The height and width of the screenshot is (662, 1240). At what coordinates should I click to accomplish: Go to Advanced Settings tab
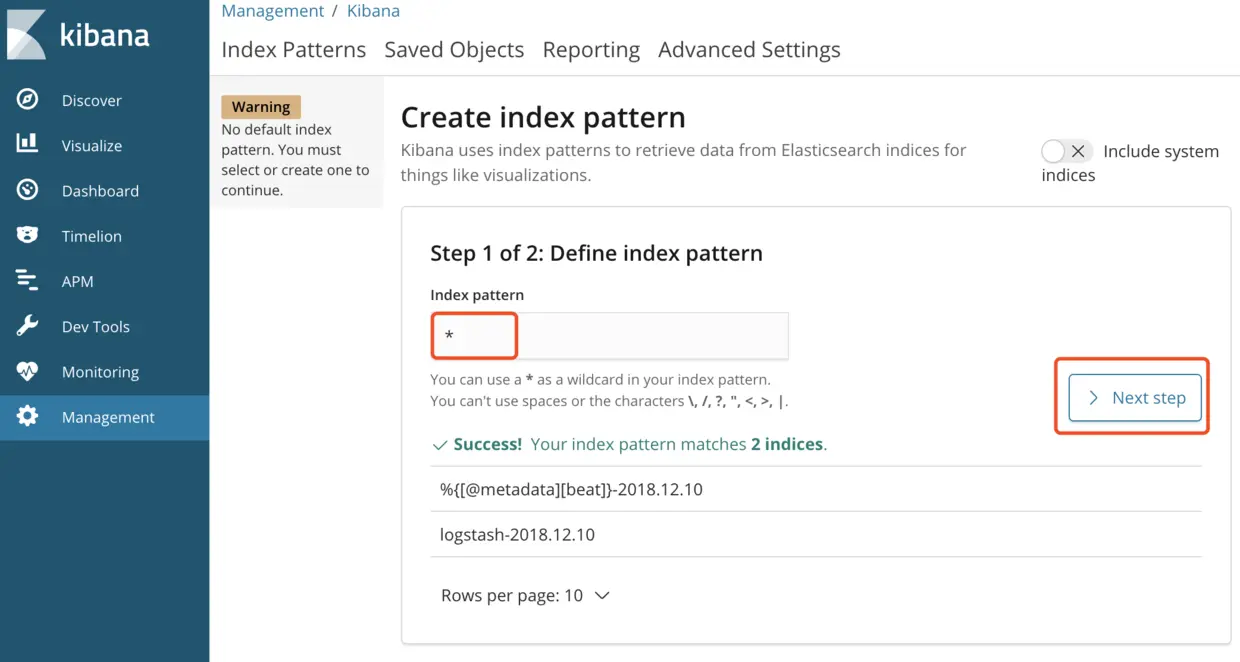point(749,50)
